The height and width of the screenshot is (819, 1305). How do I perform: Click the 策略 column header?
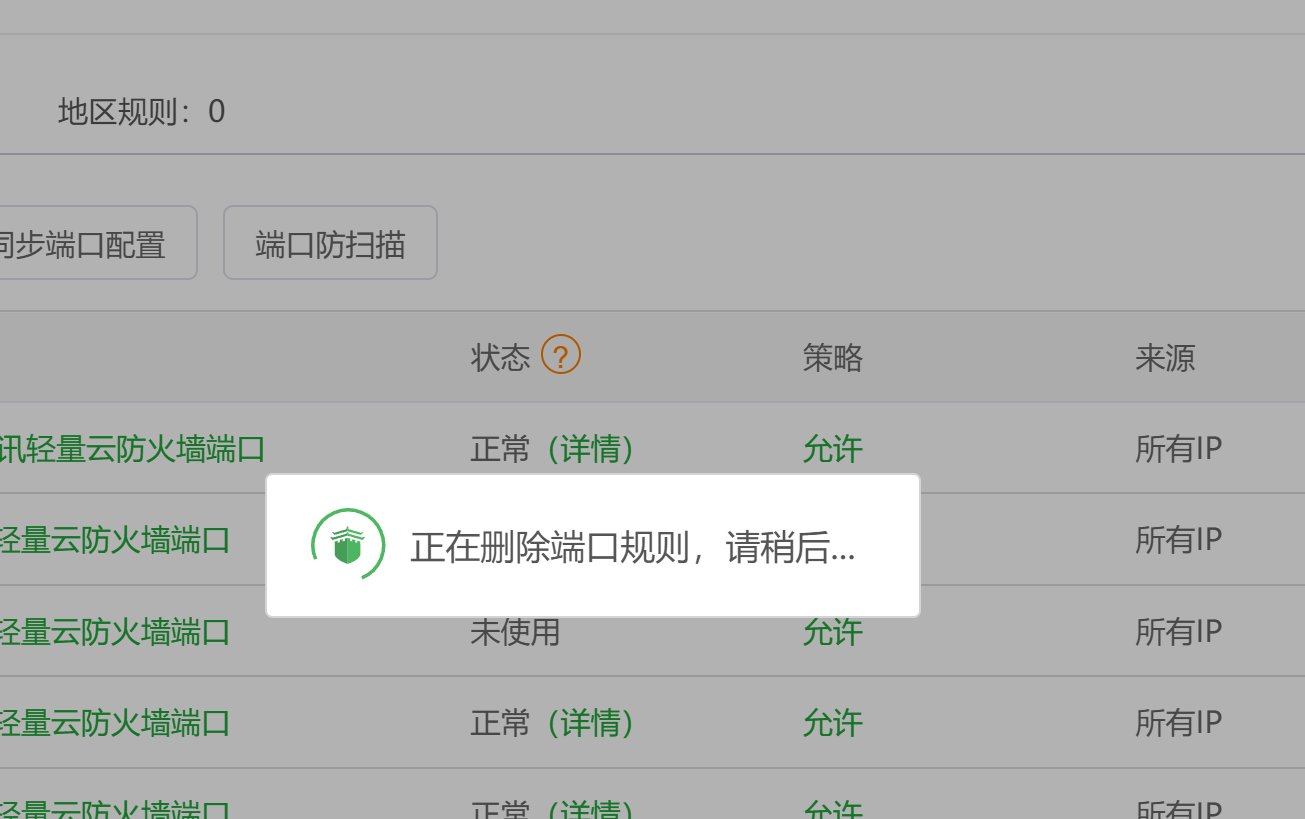pos(832,357)
